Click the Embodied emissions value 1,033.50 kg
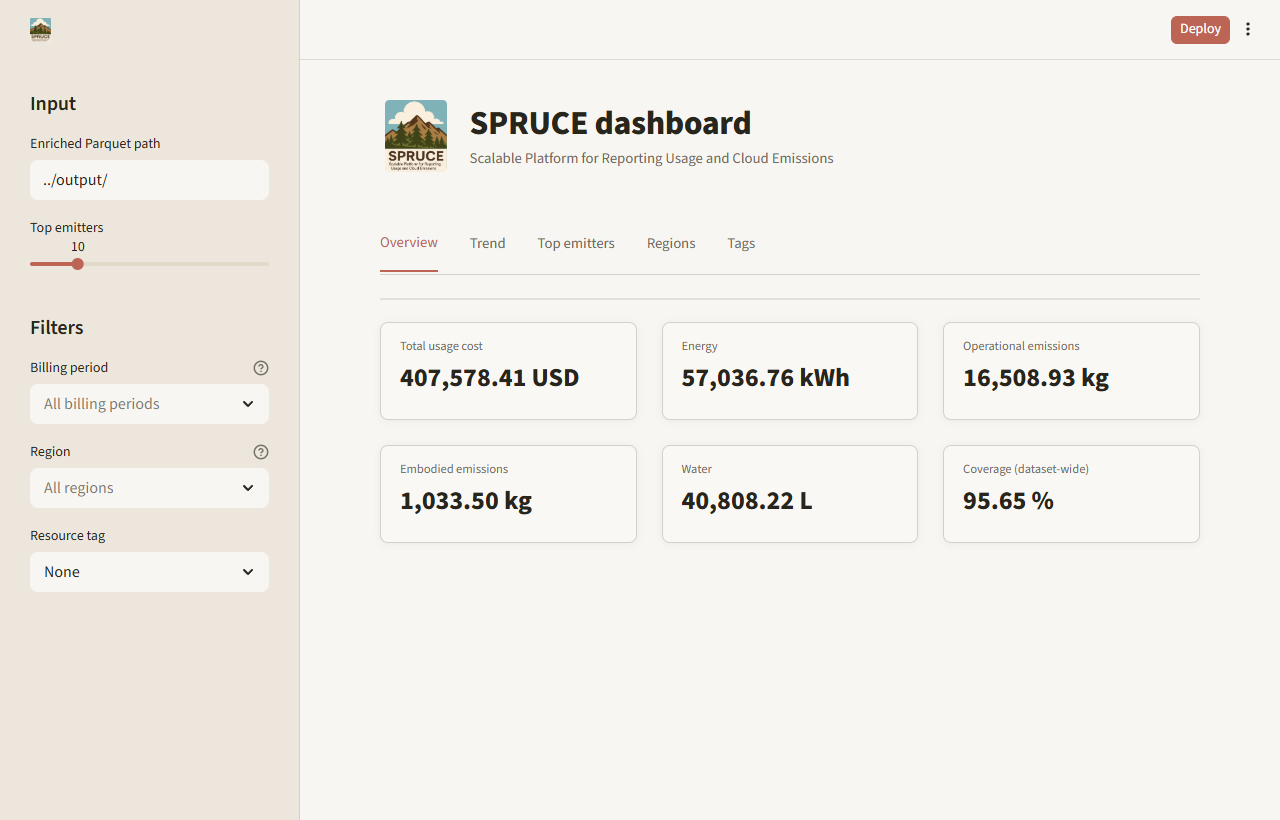Image resolution: width=1280 pixels, height=820 pixels. [466, 501]
